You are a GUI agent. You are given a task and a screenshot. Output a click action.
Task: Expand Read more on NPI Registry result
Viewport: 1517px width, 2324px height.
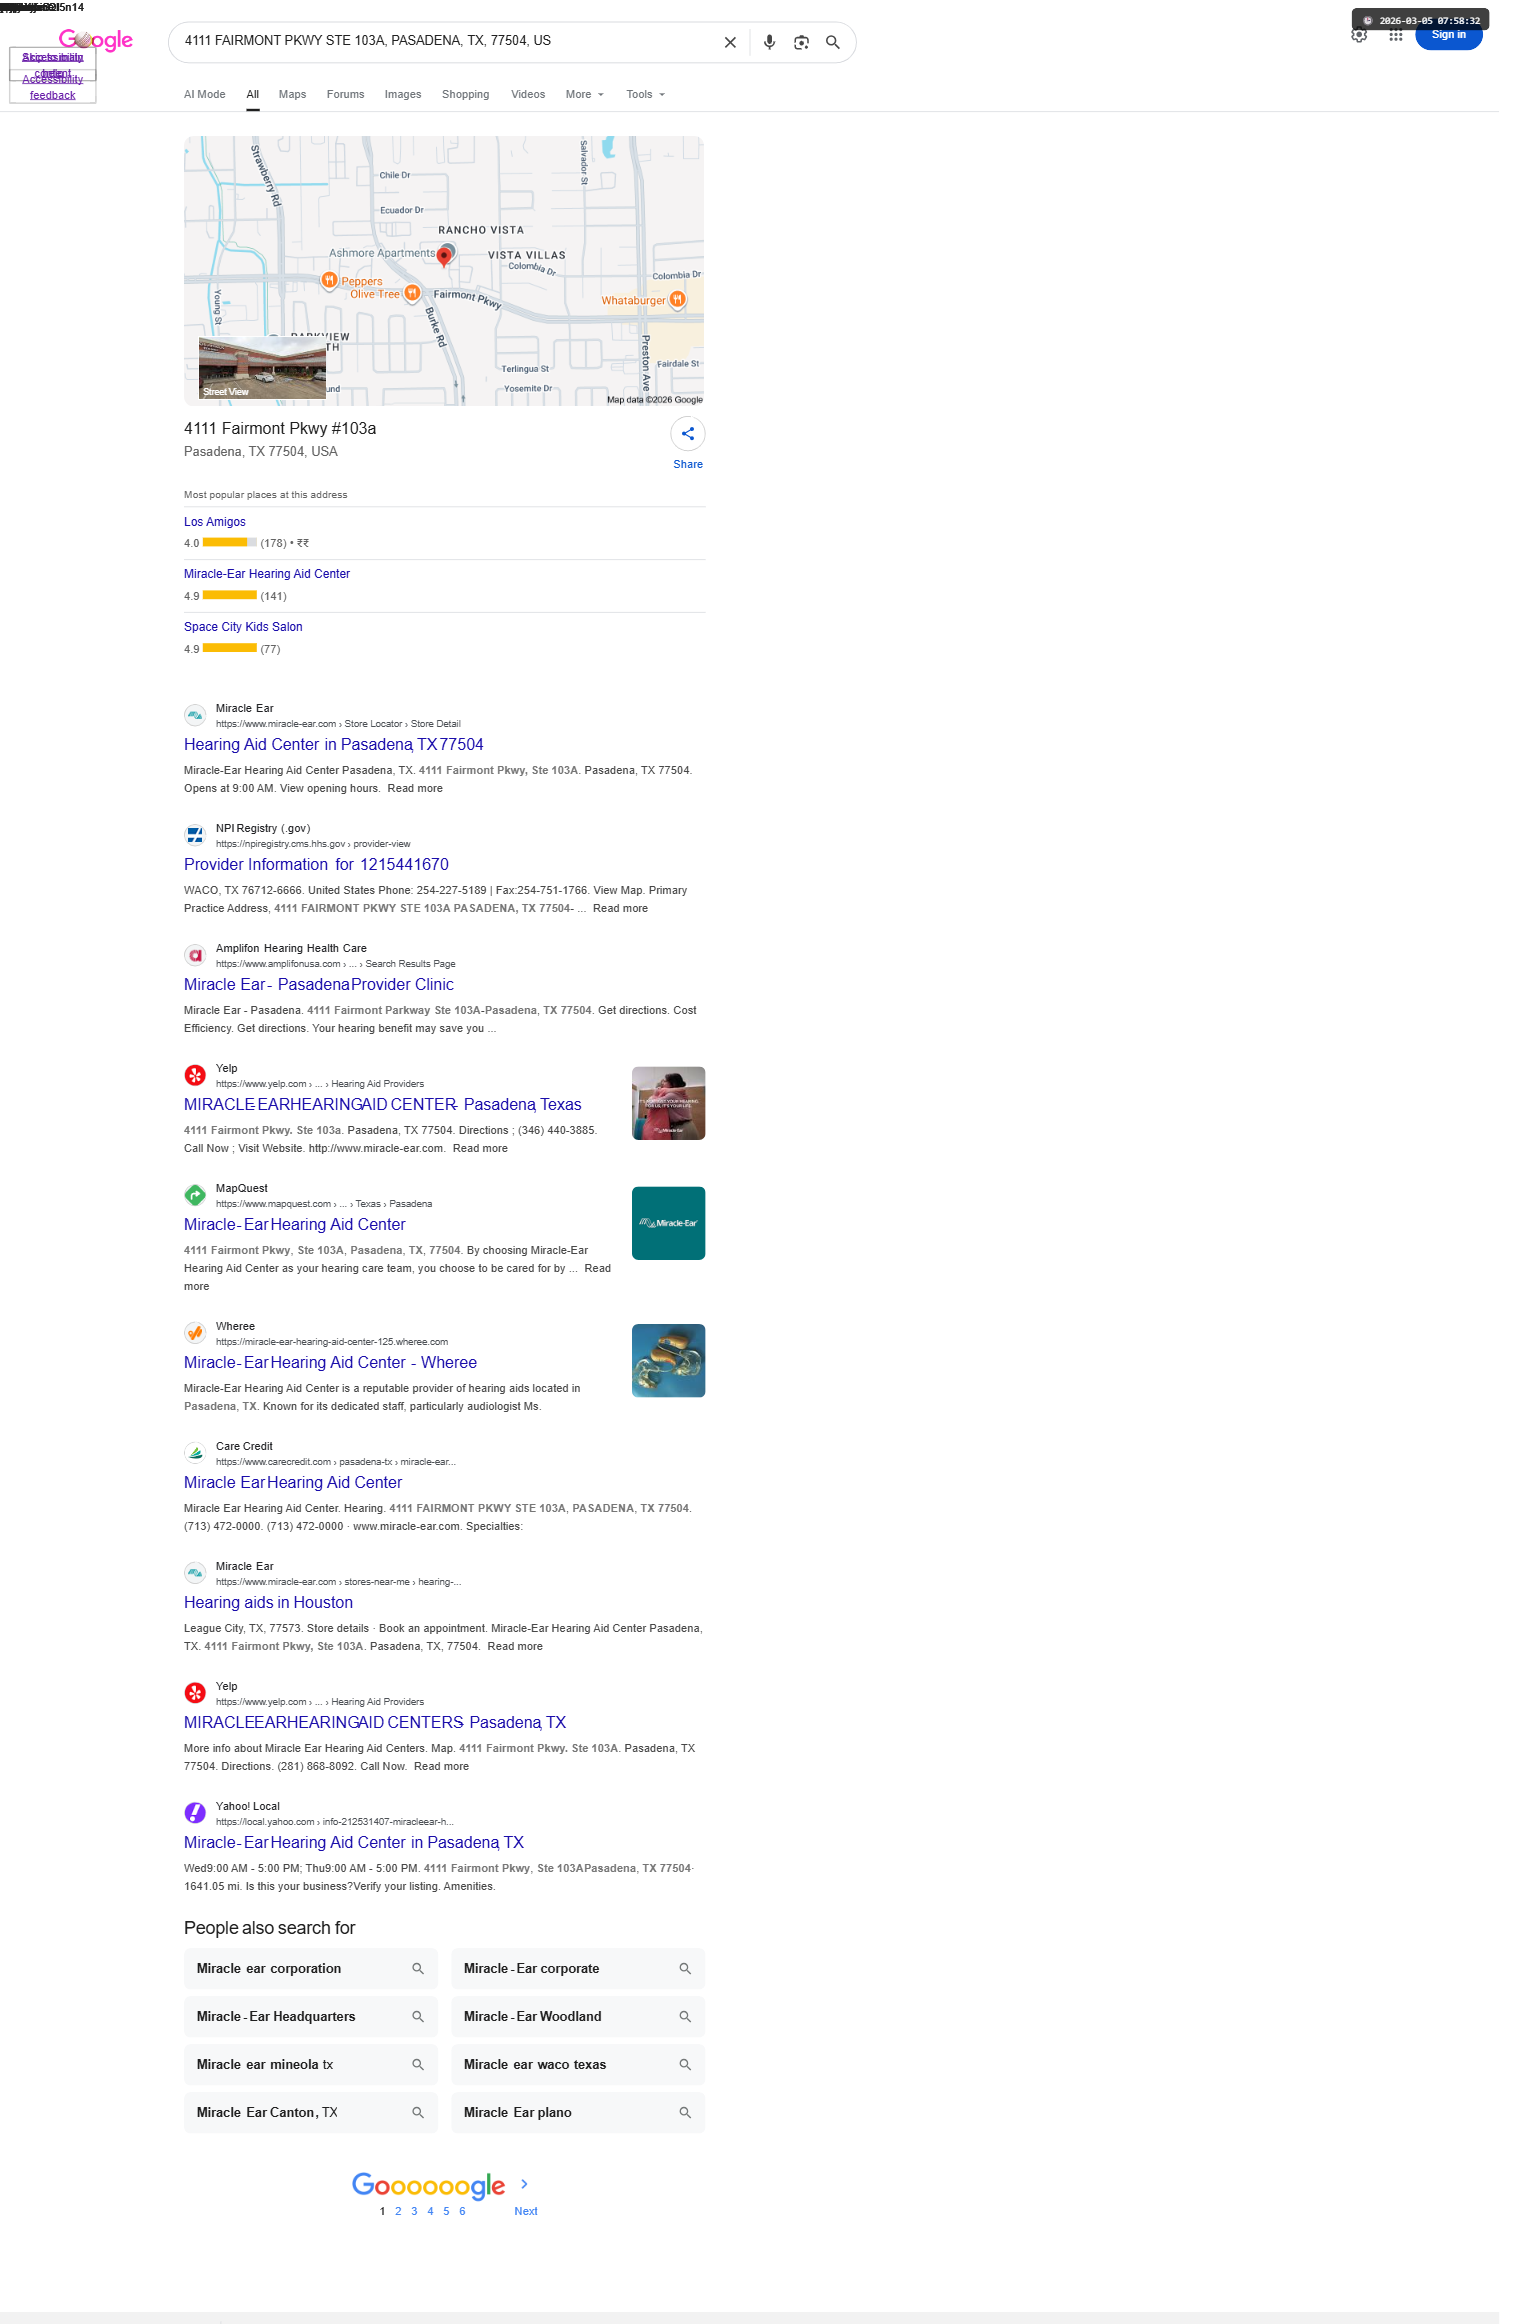tap(620, 908)
